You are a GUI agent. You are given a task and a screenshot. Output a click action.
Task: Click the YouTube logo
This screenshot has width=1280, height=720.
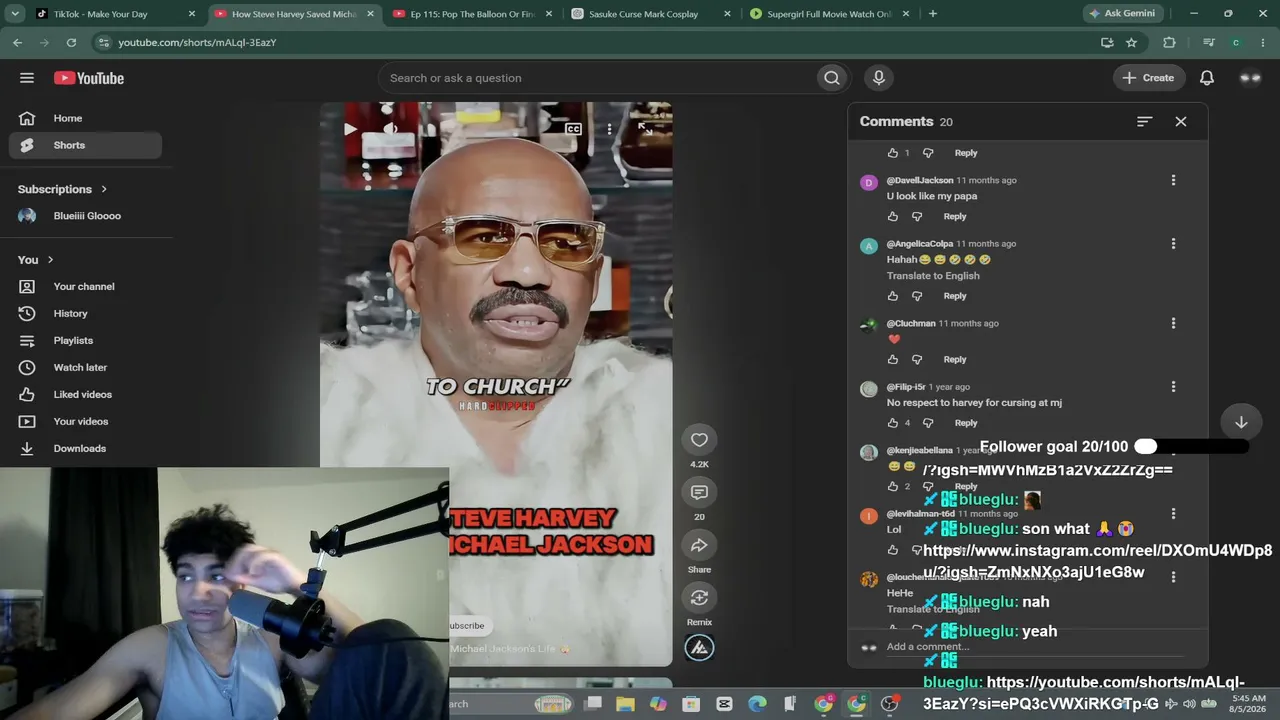(89, 78)
